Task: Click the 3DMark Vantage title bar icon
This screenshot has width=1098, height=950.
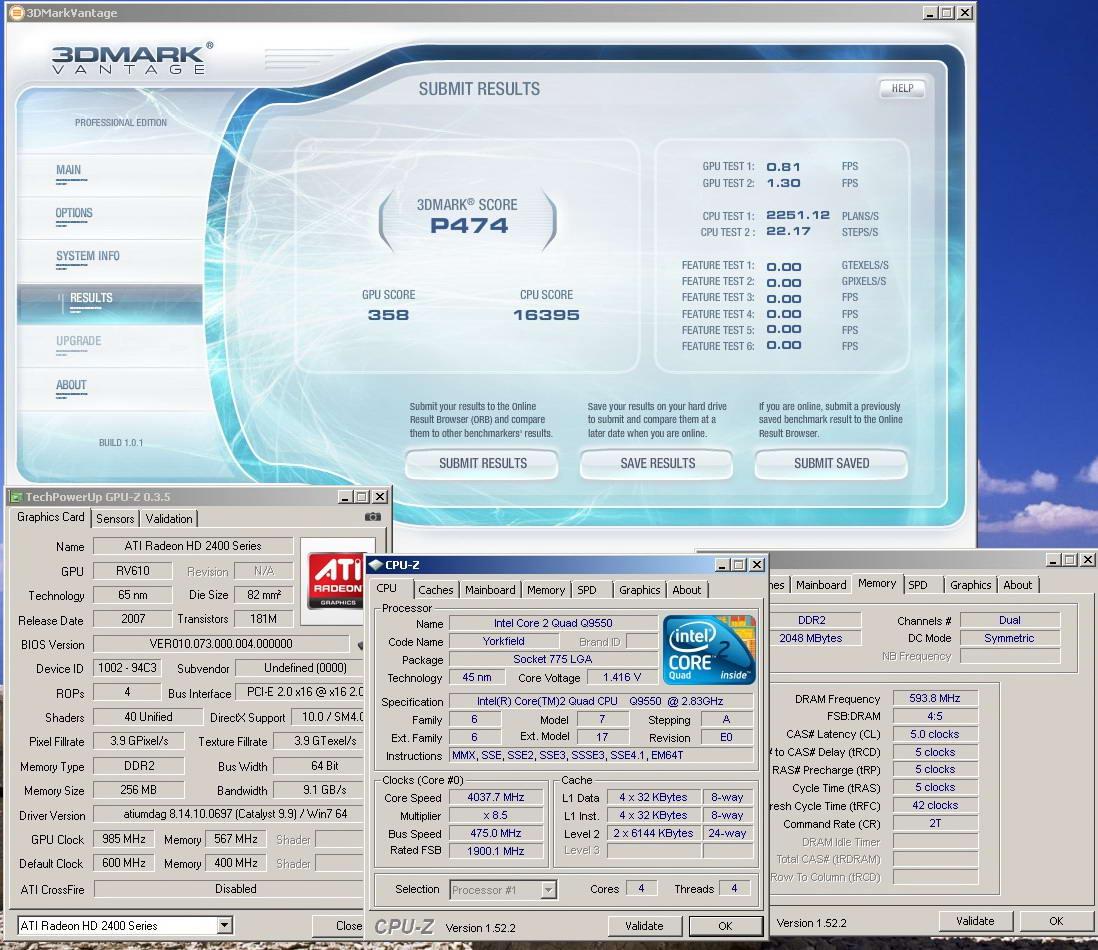Action: coord(16,13)
